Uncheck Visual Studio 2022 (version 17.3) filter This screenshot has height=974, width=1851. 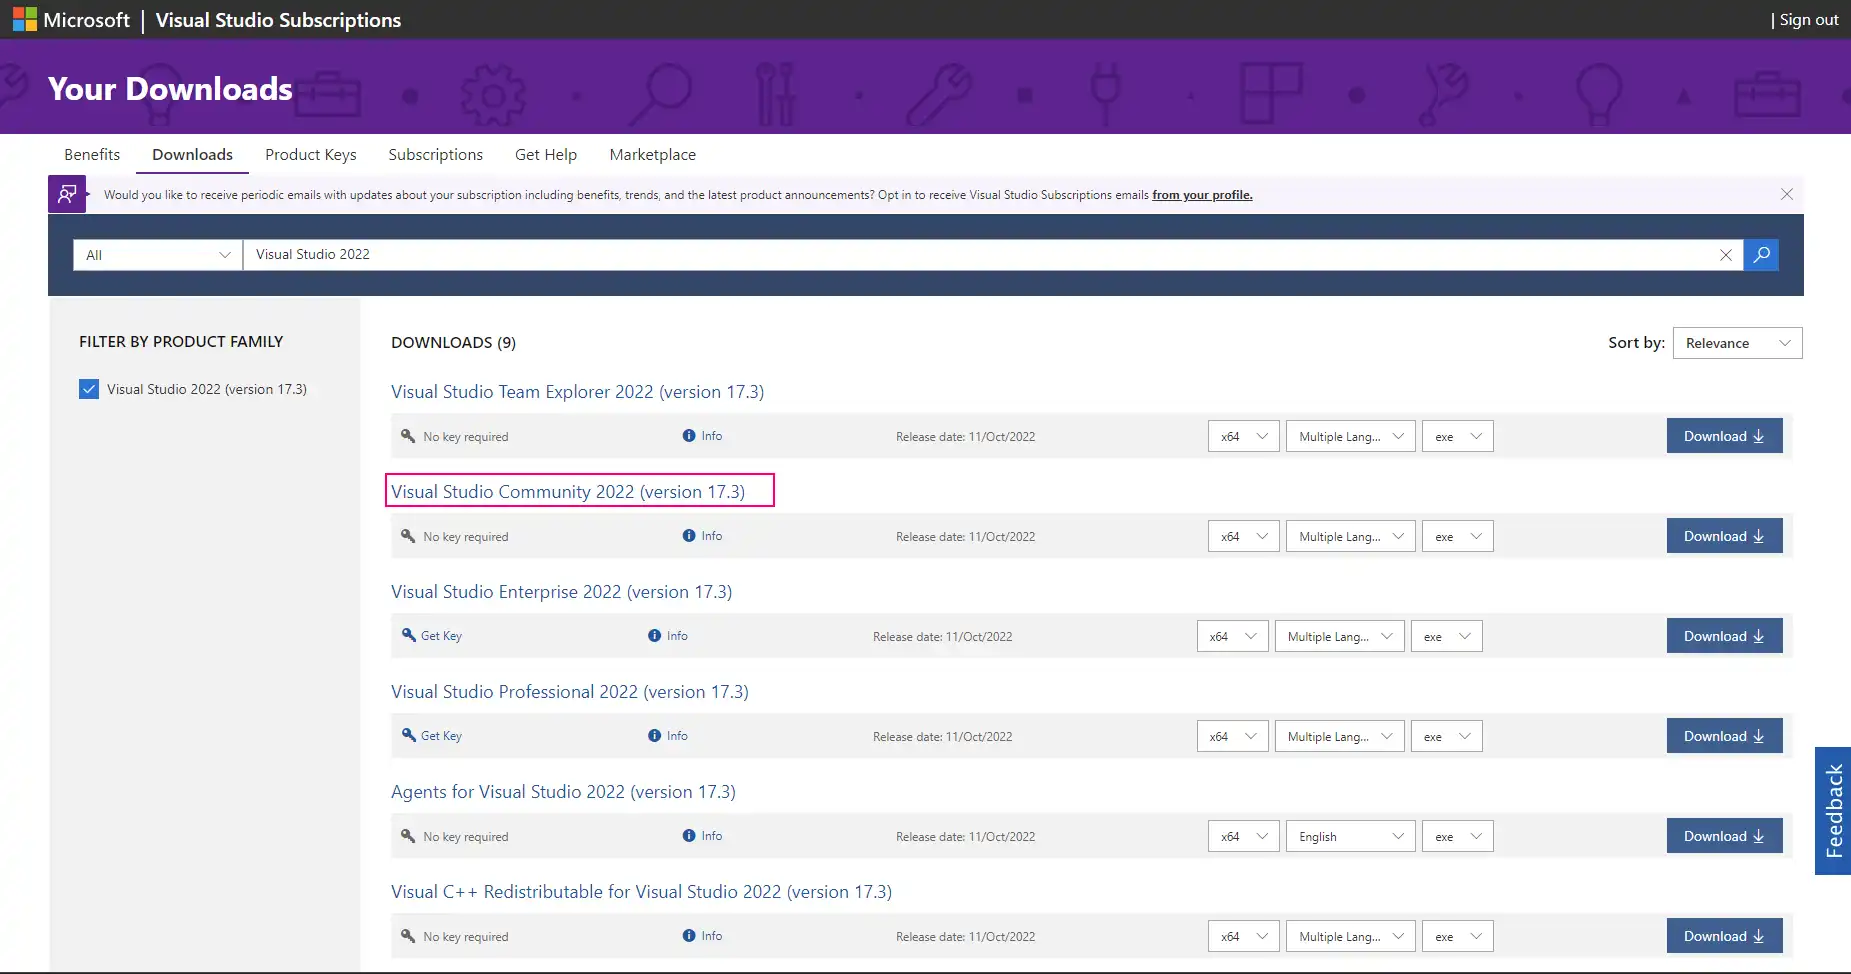coord(89,389)
